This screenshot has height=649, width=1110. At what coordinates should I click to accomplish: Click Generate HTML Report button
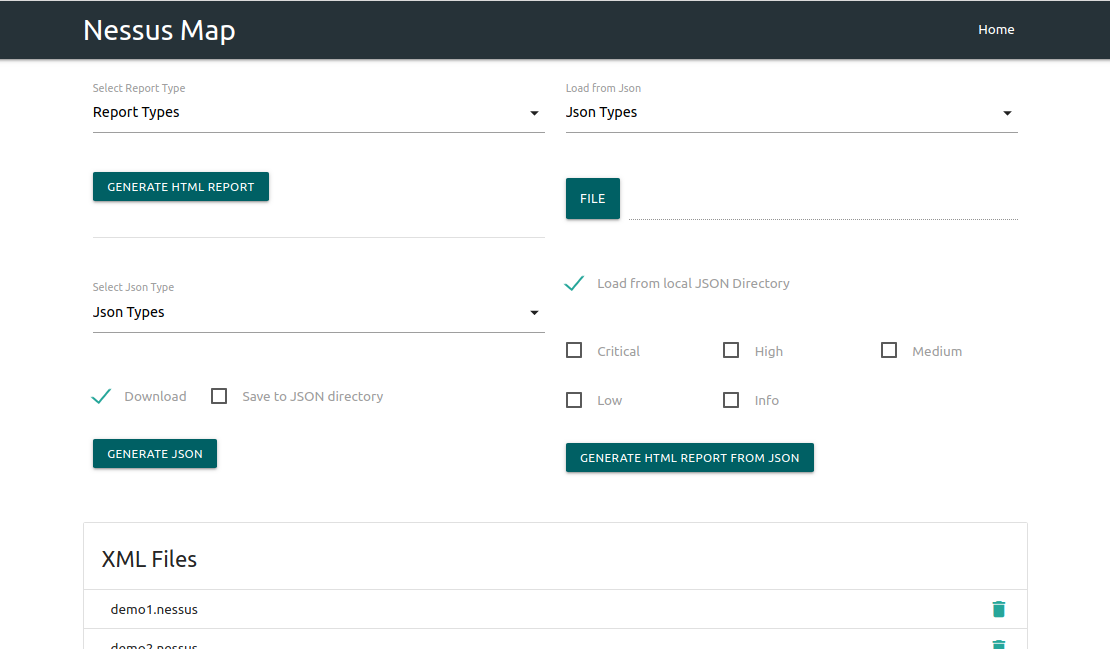181,187
